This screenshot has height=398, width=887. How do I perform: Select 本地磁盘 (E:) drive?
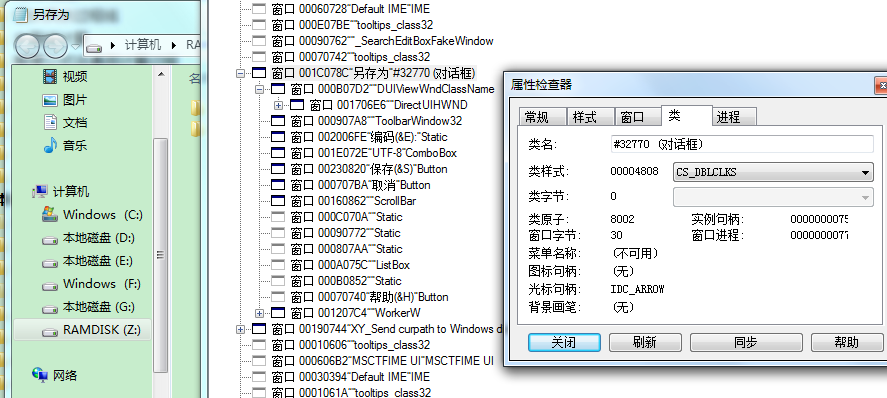click(x=88, y=261)
